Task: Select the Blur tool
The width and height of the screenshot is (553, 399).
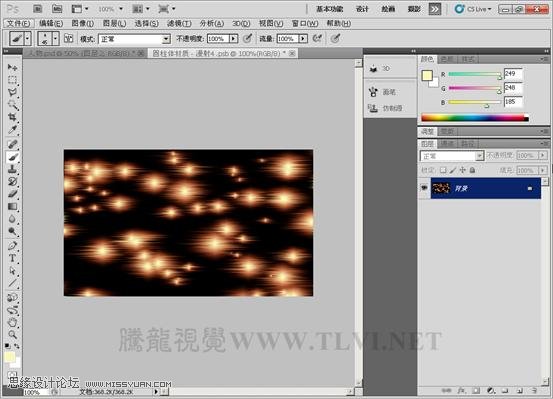Action: pos(13,219)
